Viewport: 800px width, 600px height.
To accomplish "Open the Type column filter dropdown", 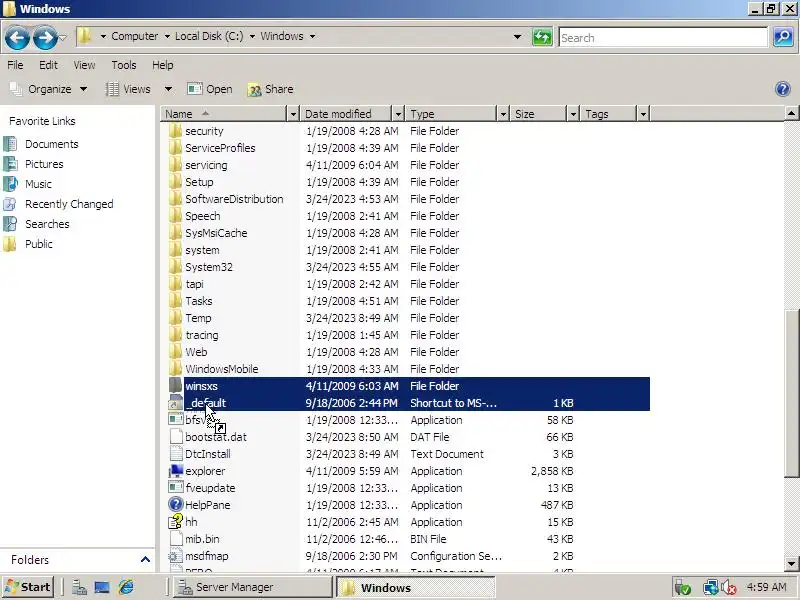I will coord(503,114).
